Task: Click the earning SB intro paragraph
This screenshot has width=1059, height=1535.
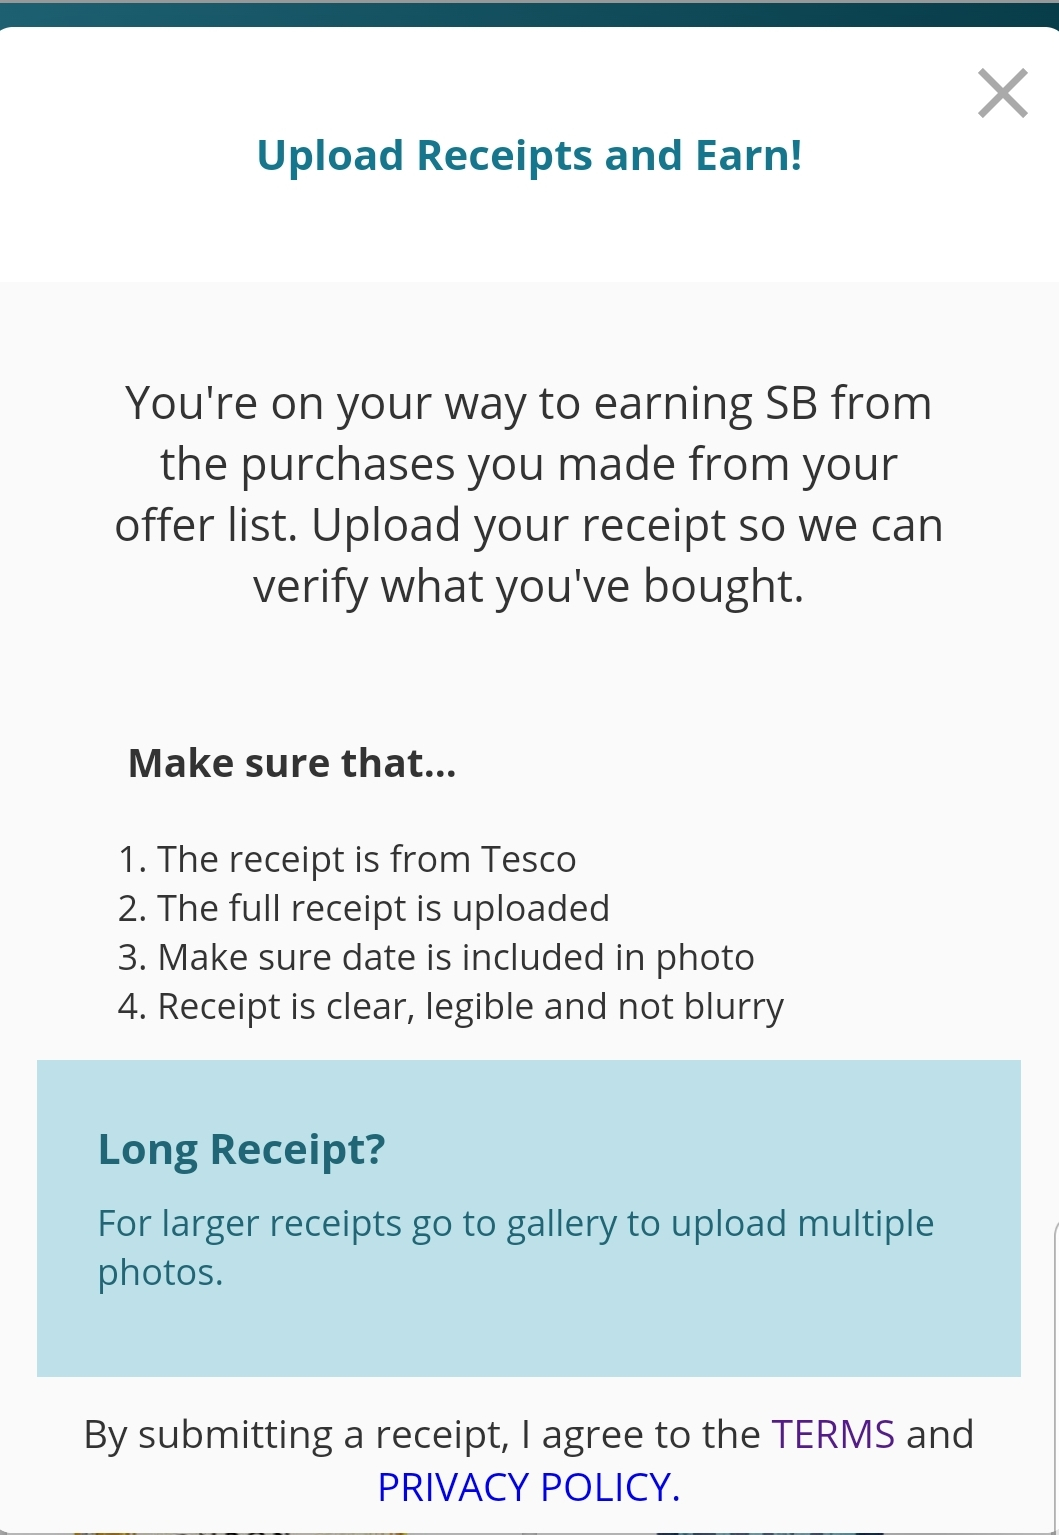Action: coord(529,494)
